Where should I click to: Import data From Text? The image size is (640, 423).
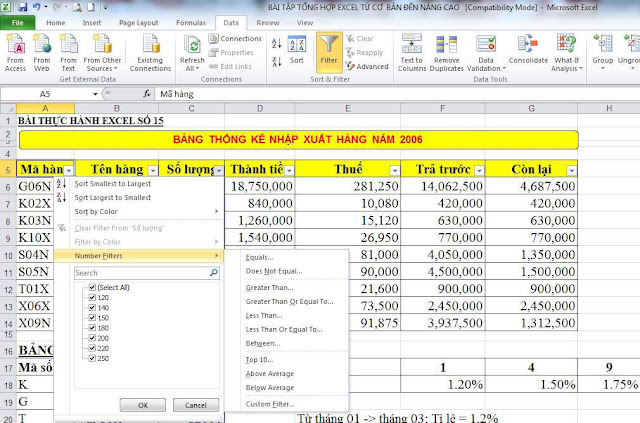point(68,53)
